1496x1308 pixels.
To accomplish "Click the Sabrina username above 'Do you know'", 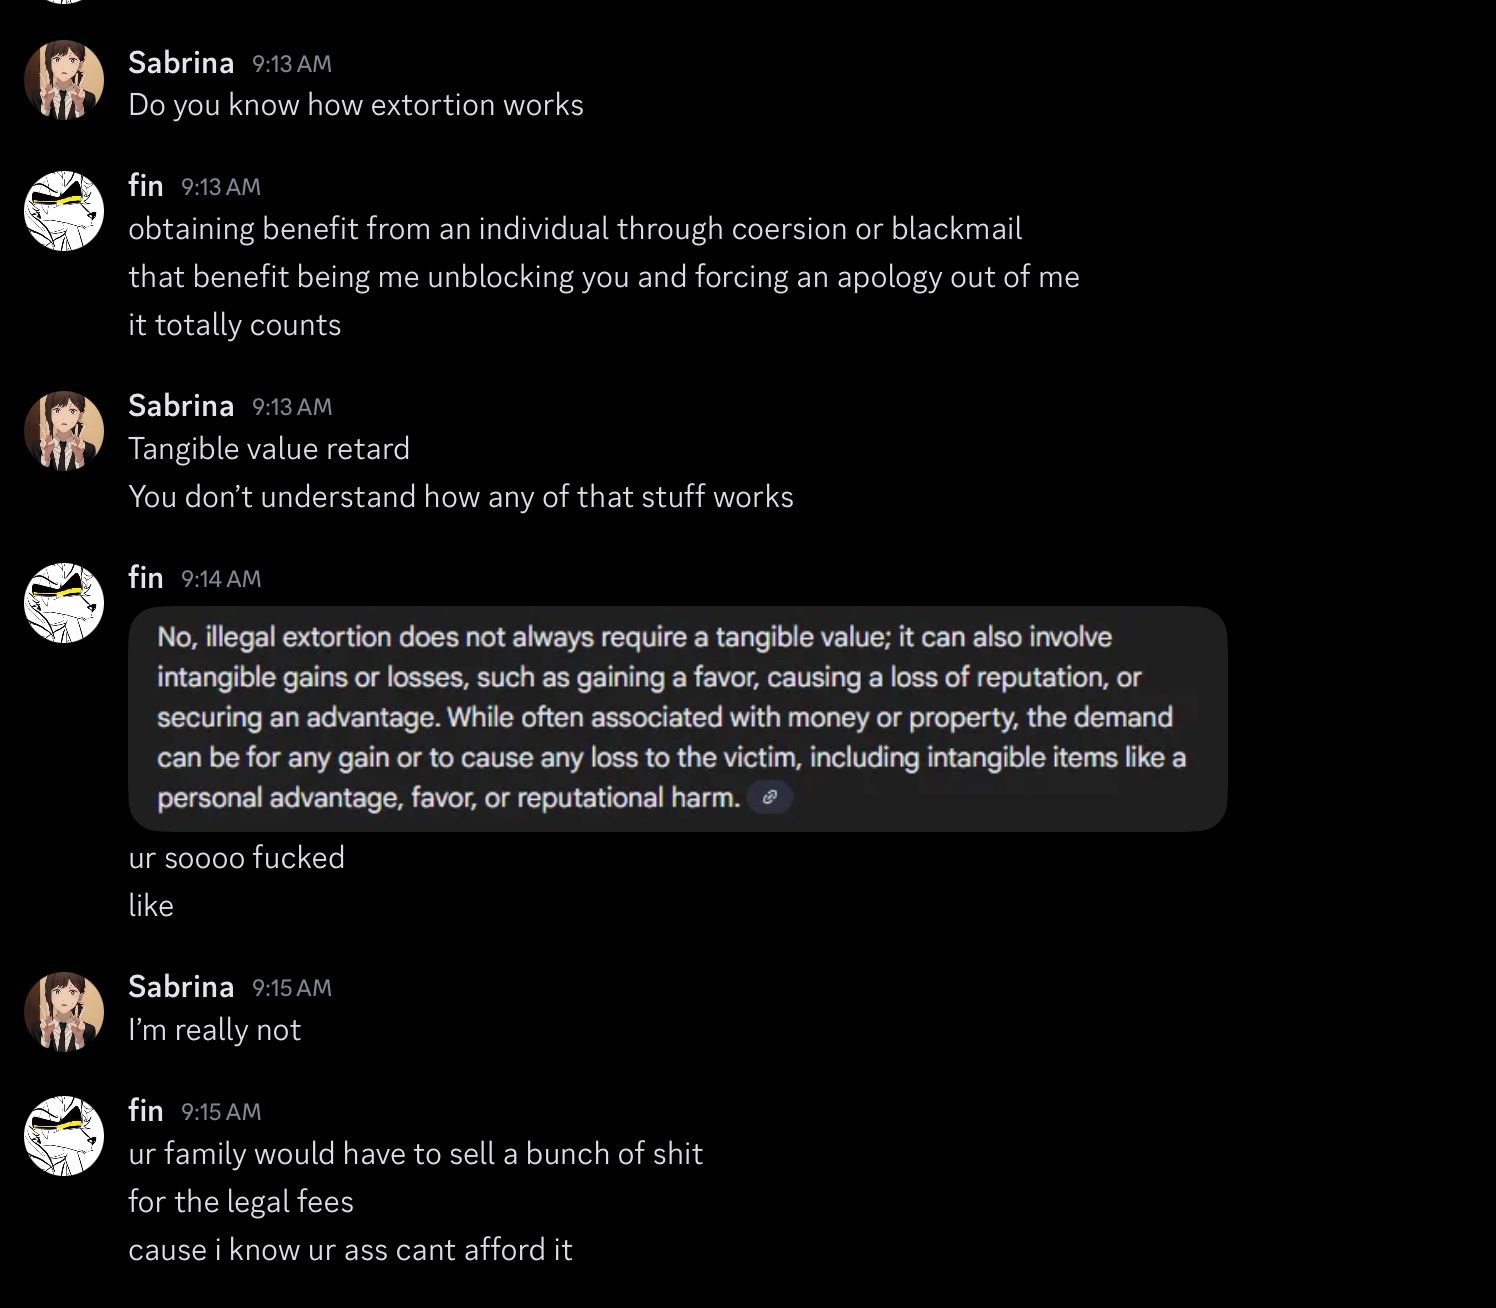I will tap(181, 63).
